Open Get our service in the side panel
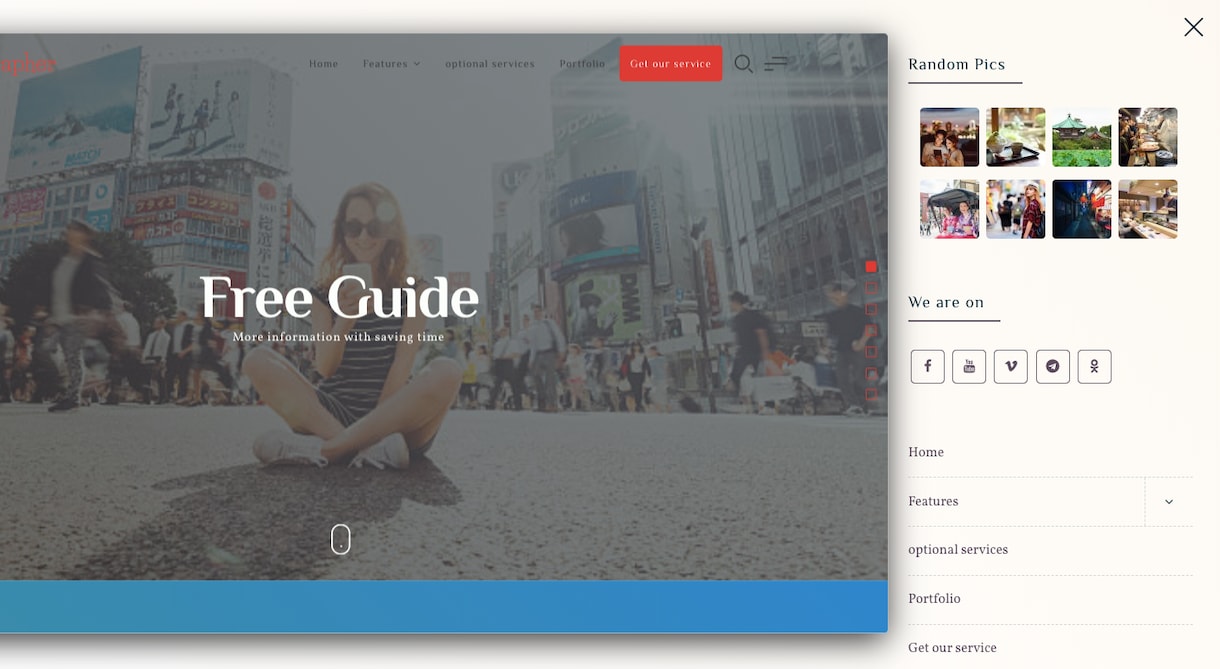The image size is (1220, 669). pyautogui.click(x=952, y=648)
